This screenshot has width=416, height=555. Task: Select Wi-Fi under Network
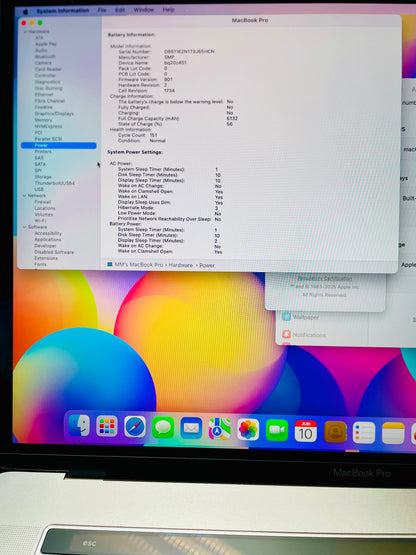(40, 221)
